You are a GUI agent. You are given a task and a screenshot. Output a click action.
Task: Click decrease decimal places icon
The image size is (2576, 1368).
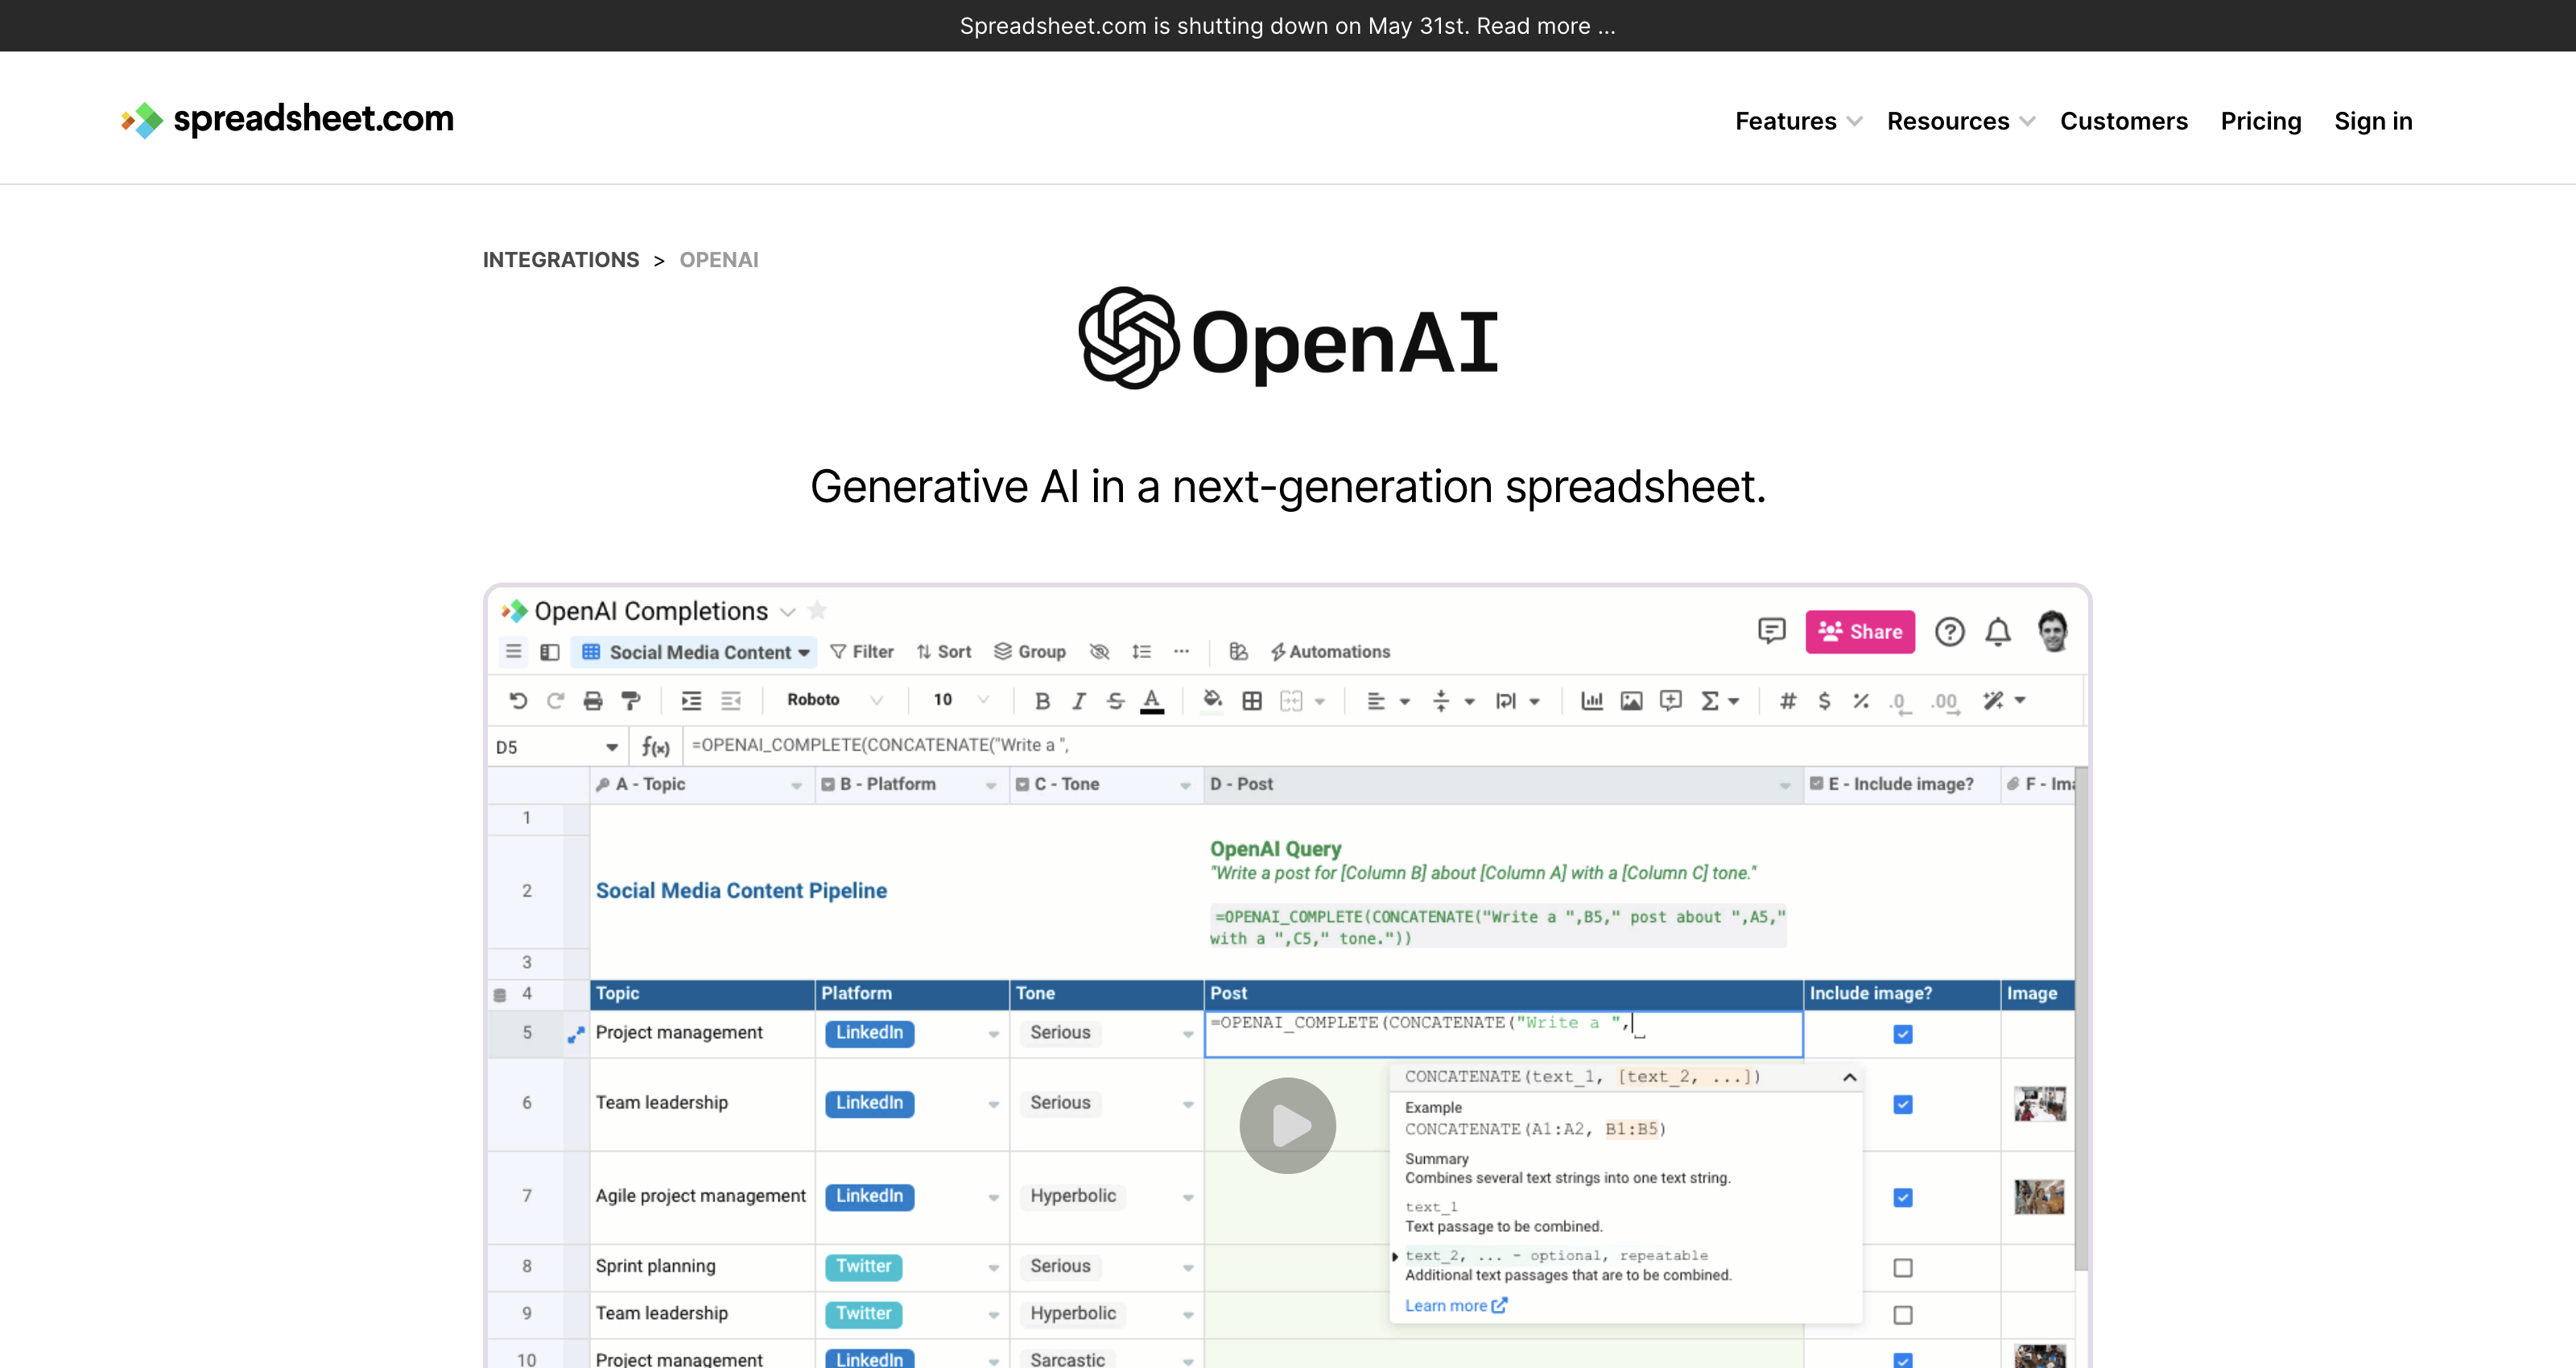(x=1900, y=702)
